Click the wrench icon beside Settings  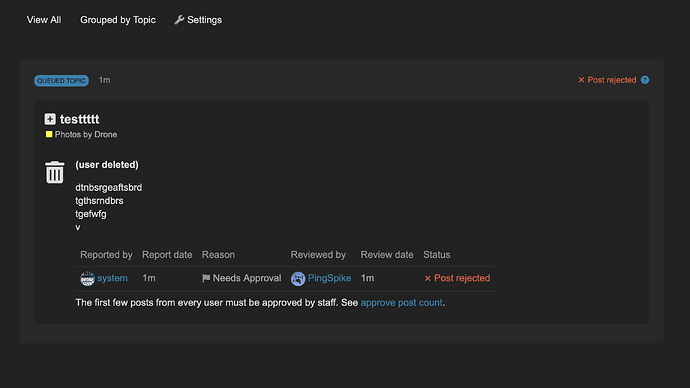click(179, 20)
